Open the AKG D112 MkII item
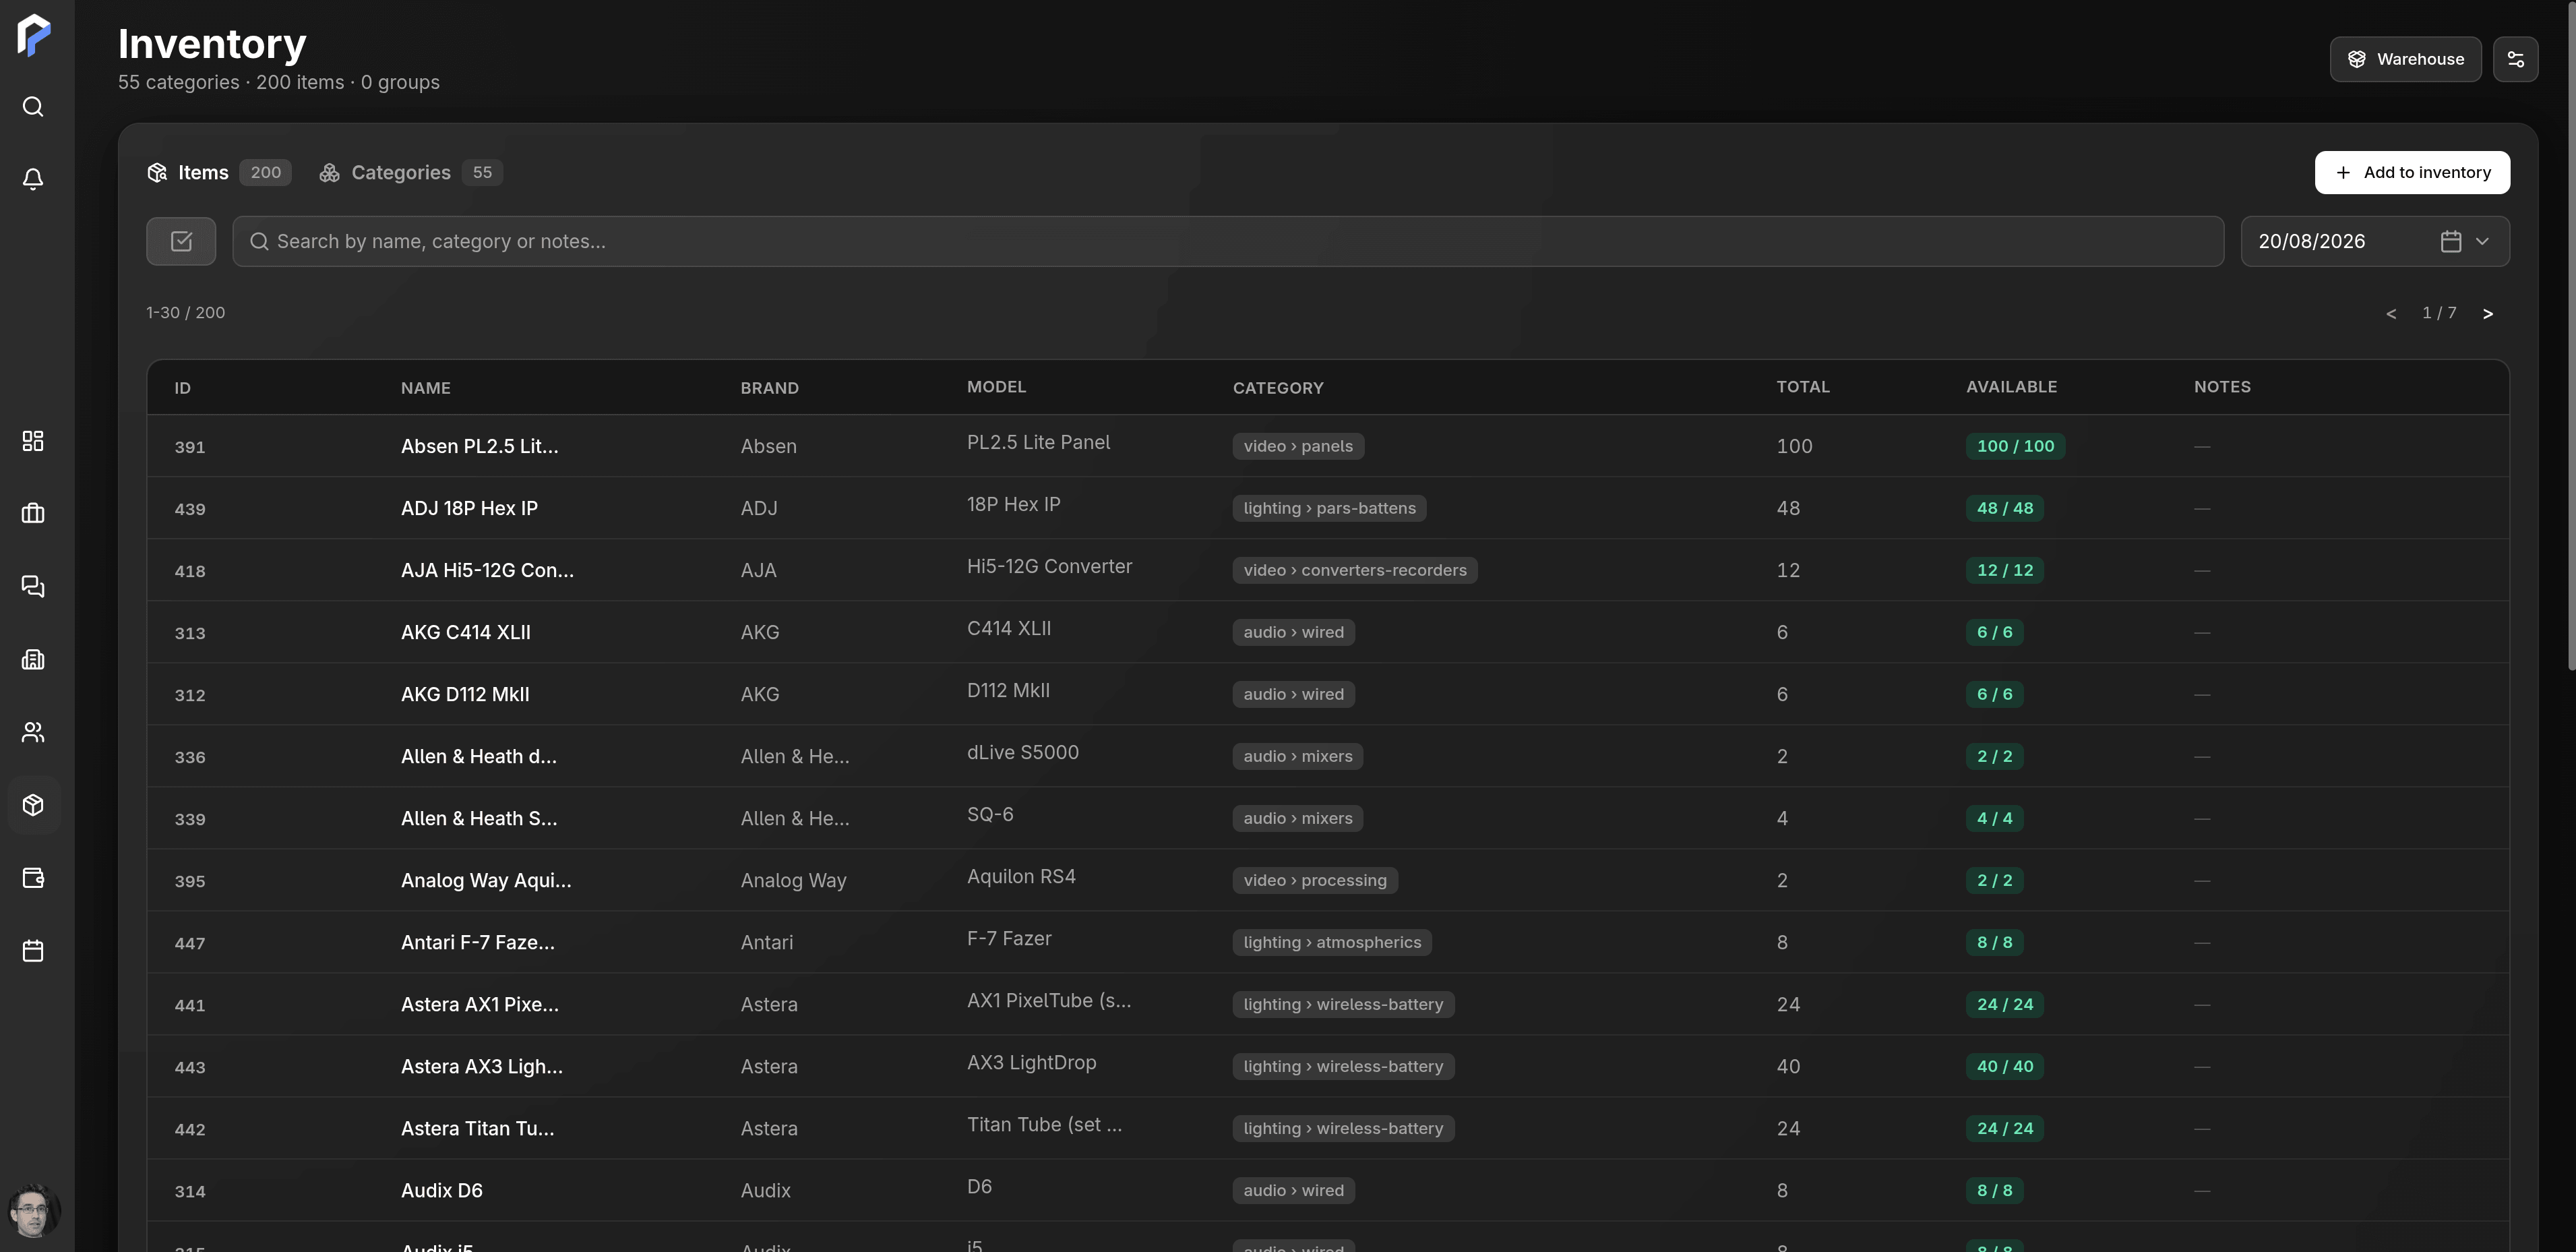The width and height of the screenshot is (2576, 1252). pos(465,694)
